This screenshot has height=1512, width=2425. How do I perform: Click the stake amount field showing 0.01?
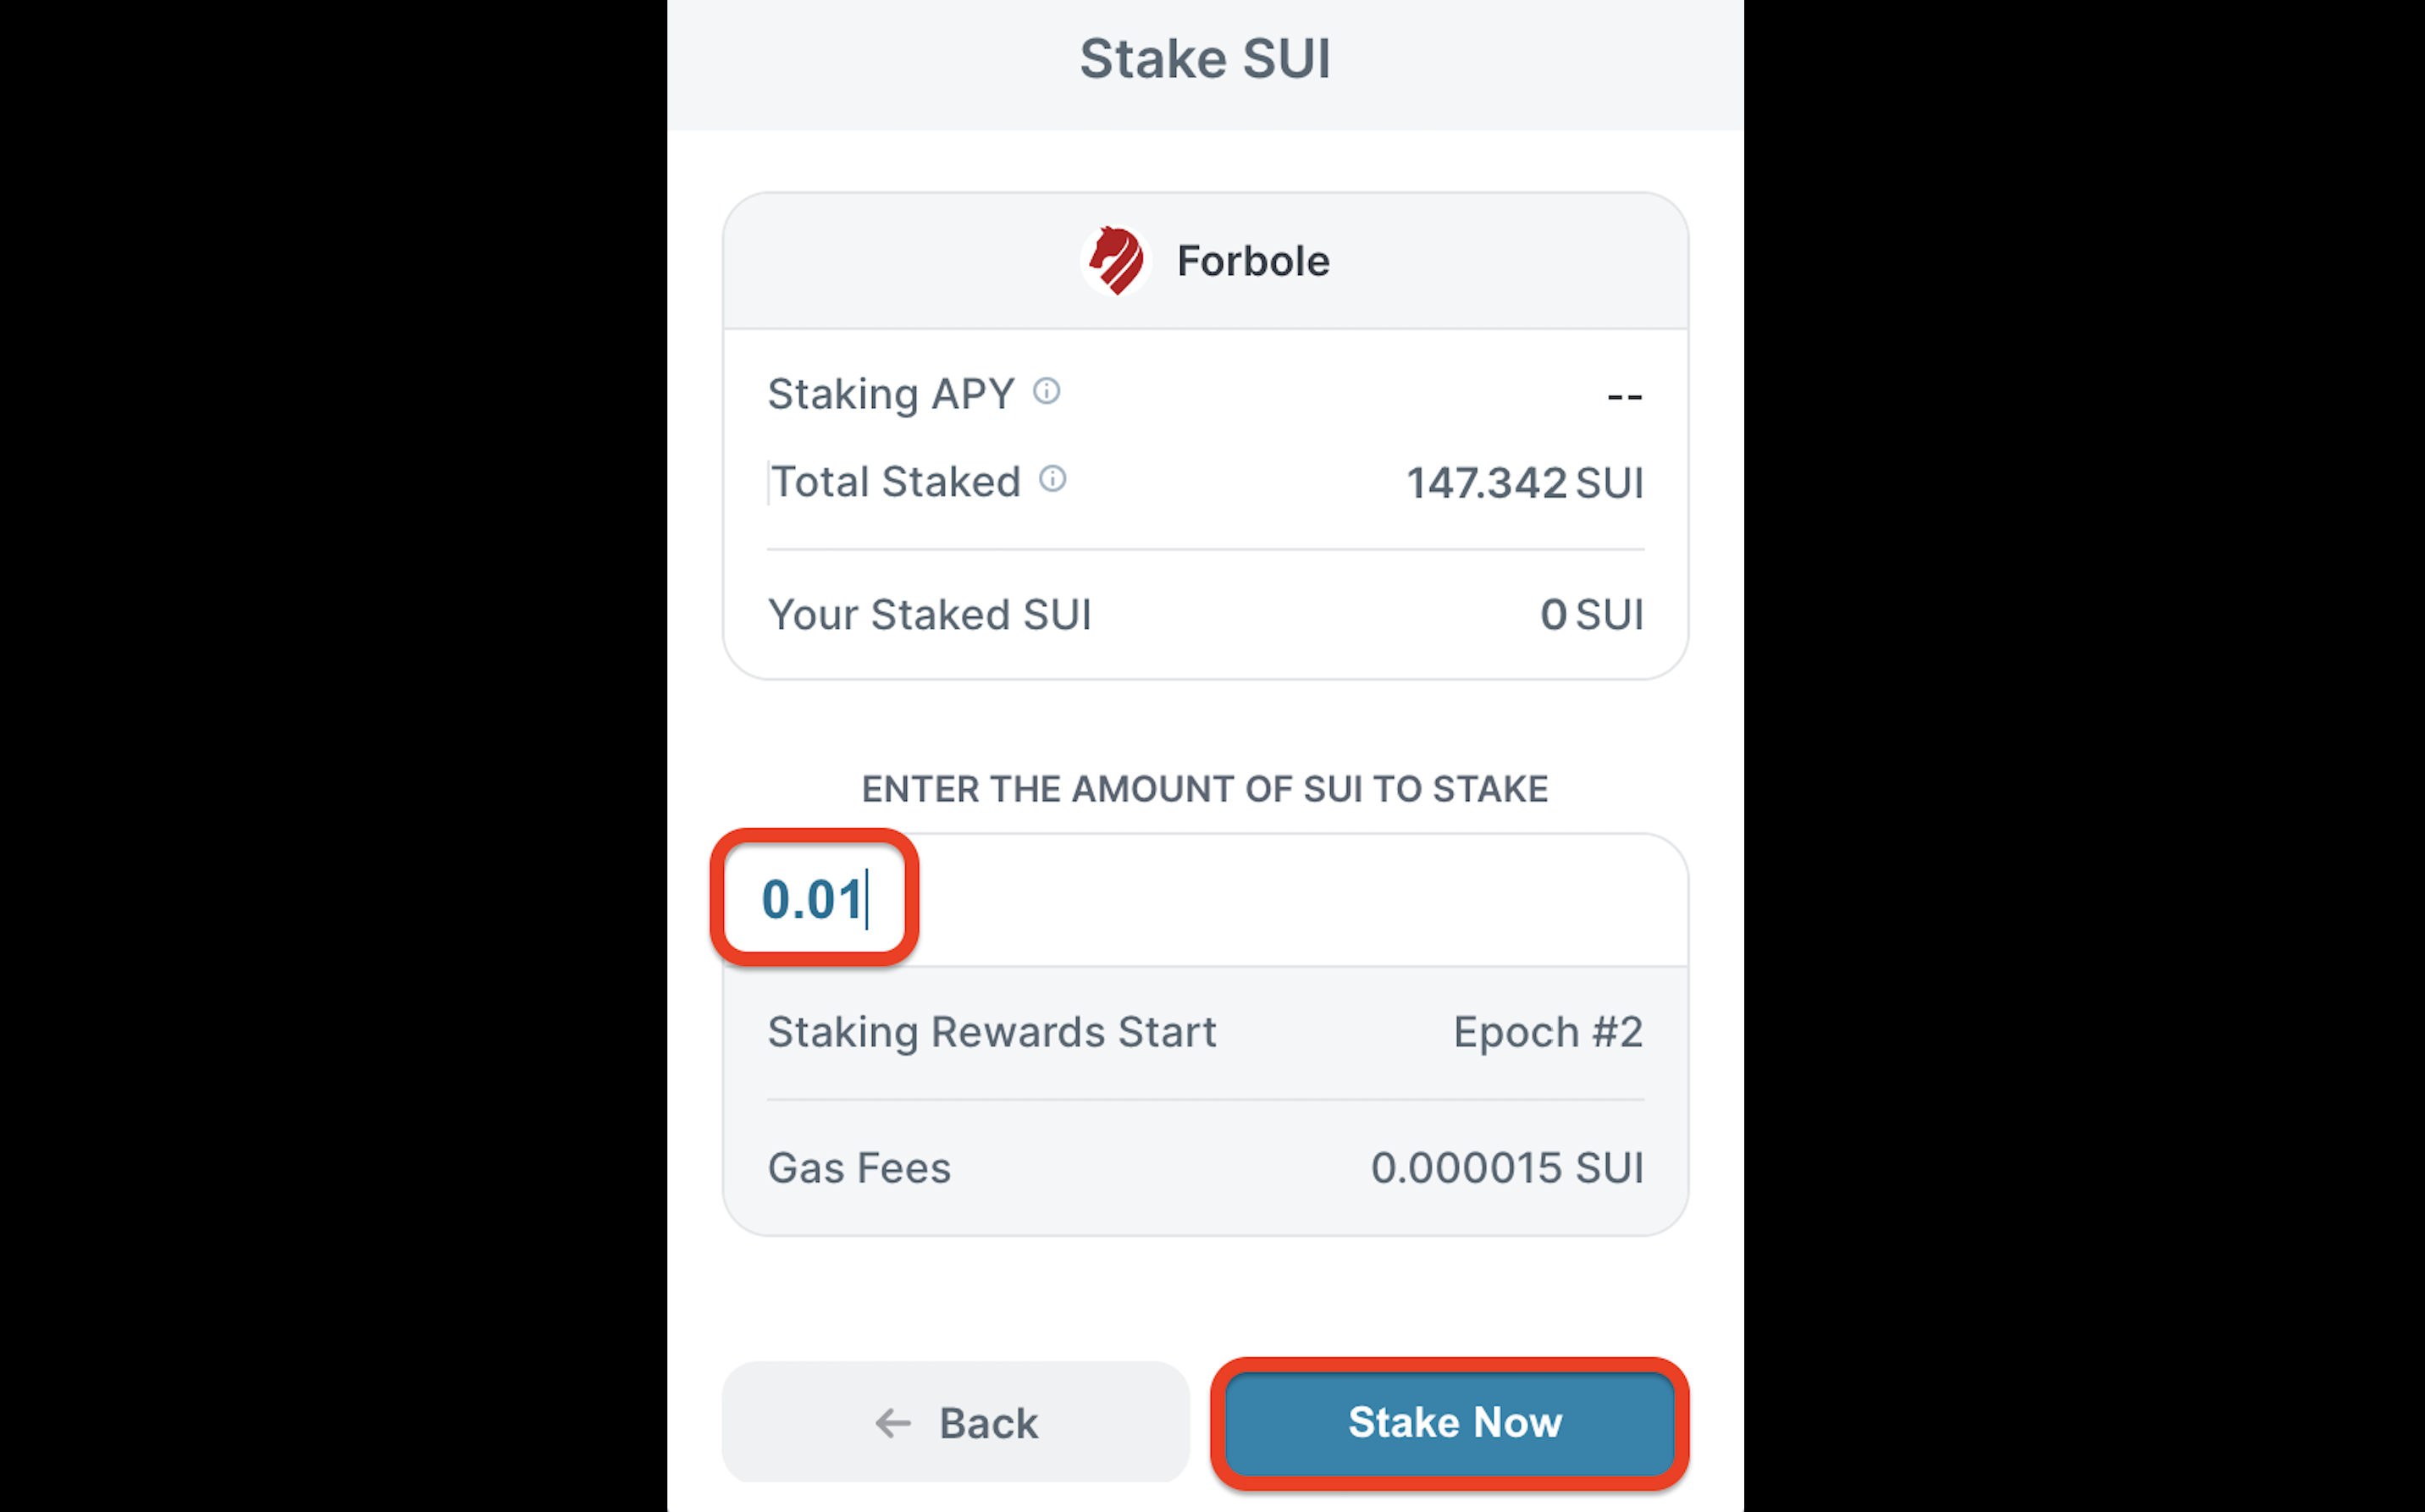[813, 898]
